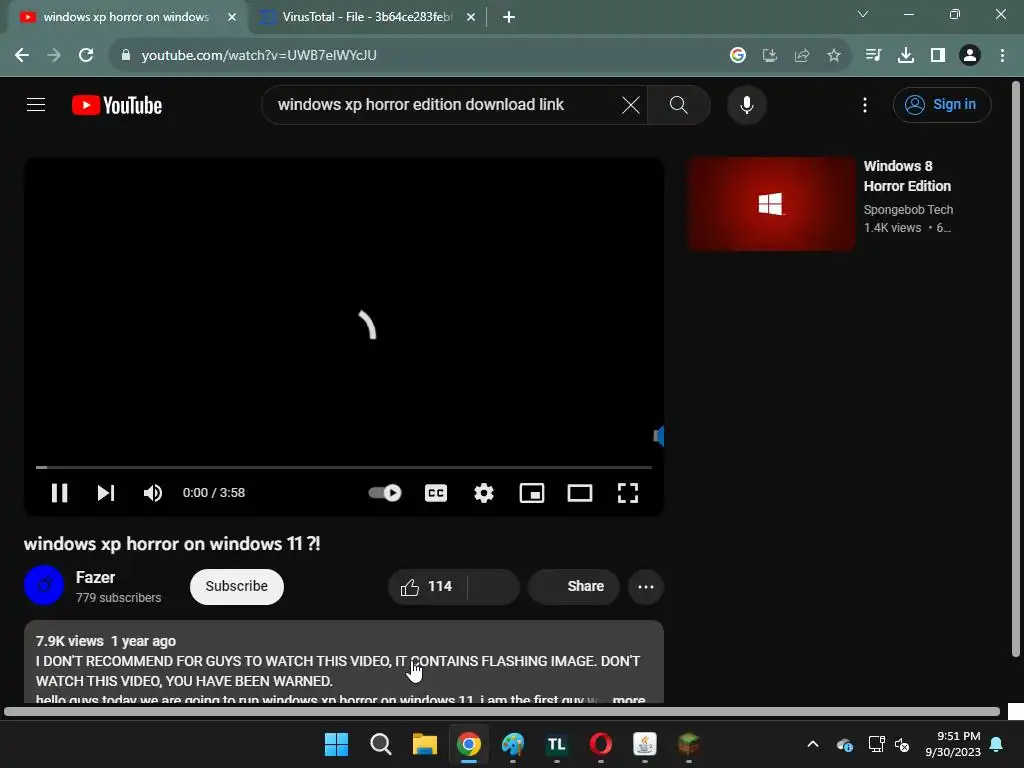Open the YouTube hamburger guide menu
This screenshot has height=768, width=1024.
point(36,104)
